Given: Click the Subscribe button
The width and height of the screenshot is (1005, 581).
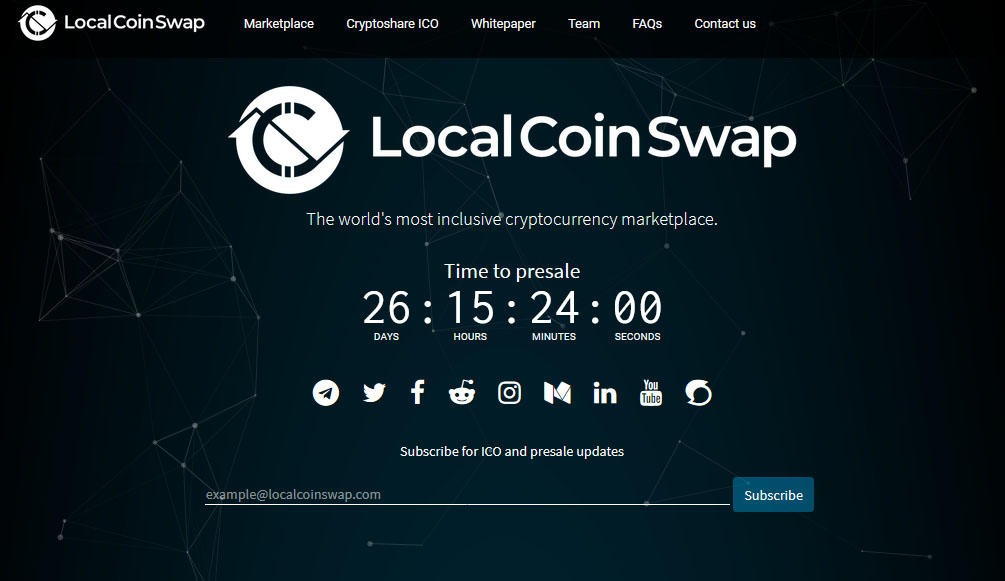Looking at the screenshot, I should tap(773, 494).
